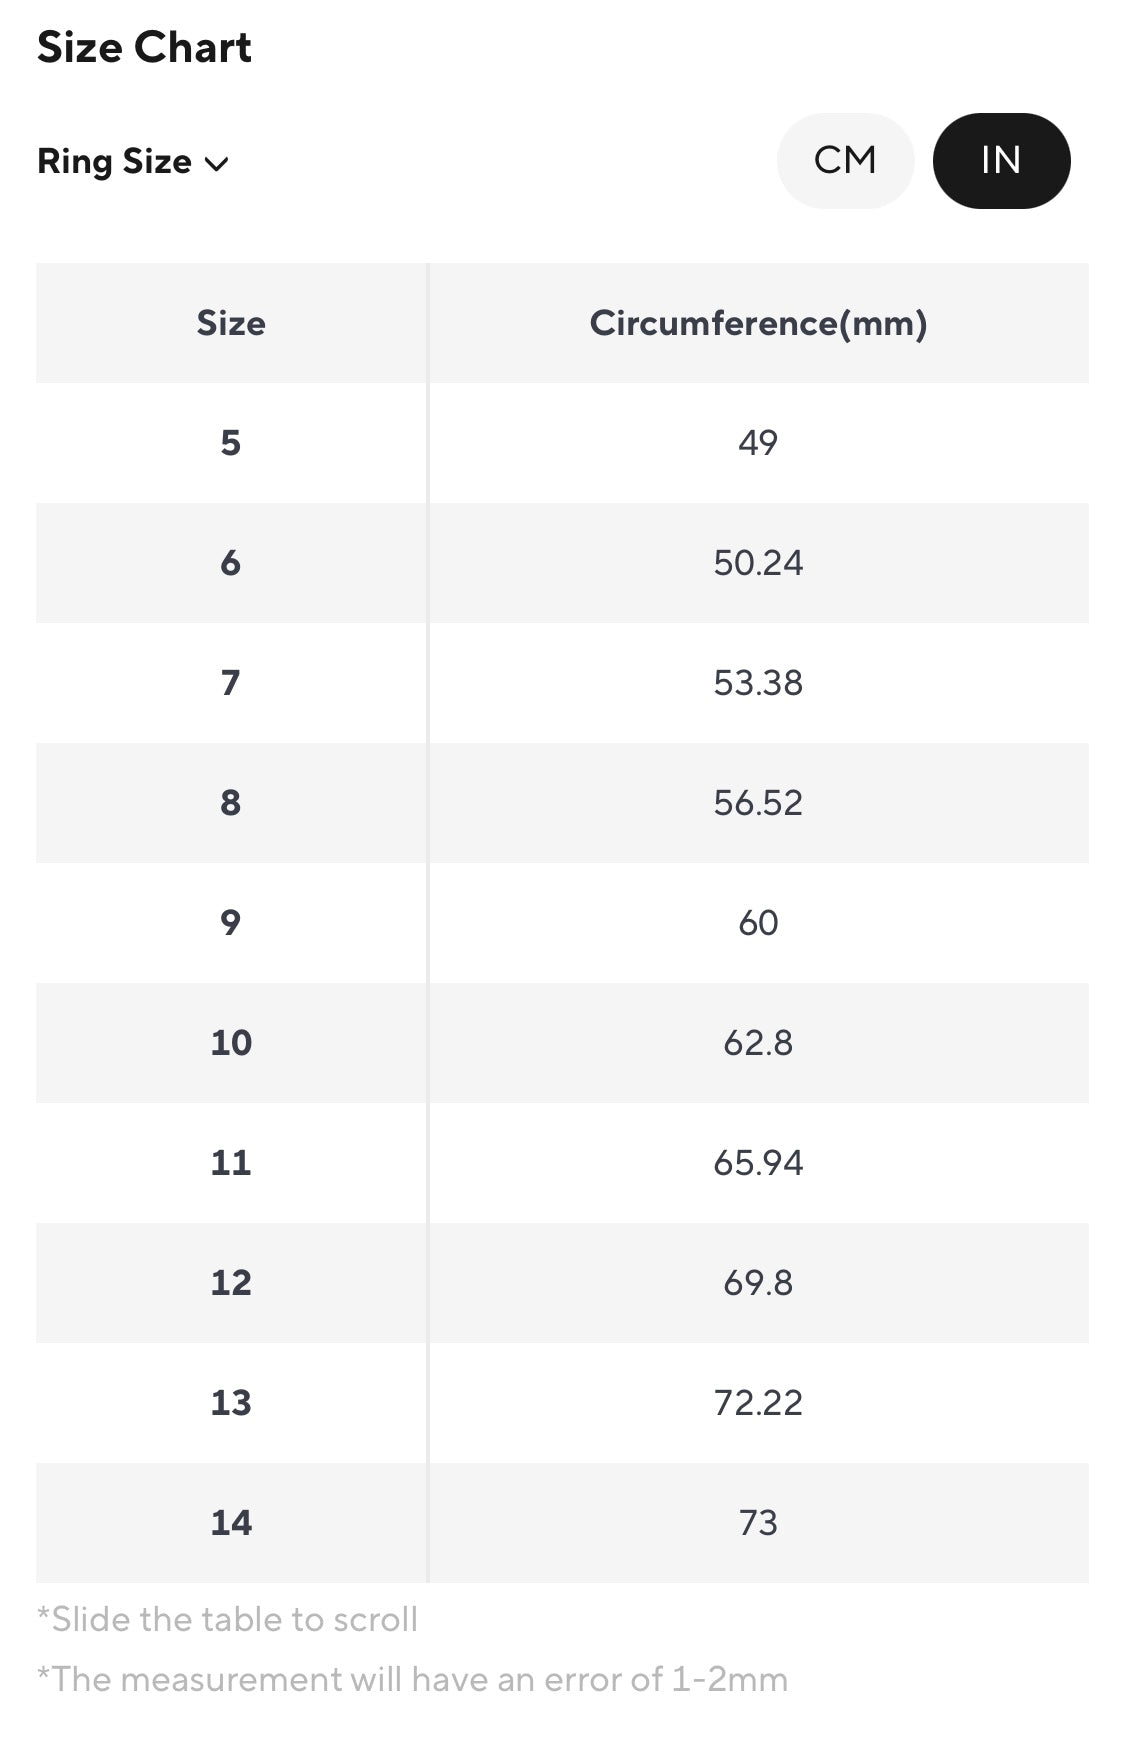This screenshot has width=1125, height=1737.
Task: Select the size 11 row
Action: tap(562, 1163)
